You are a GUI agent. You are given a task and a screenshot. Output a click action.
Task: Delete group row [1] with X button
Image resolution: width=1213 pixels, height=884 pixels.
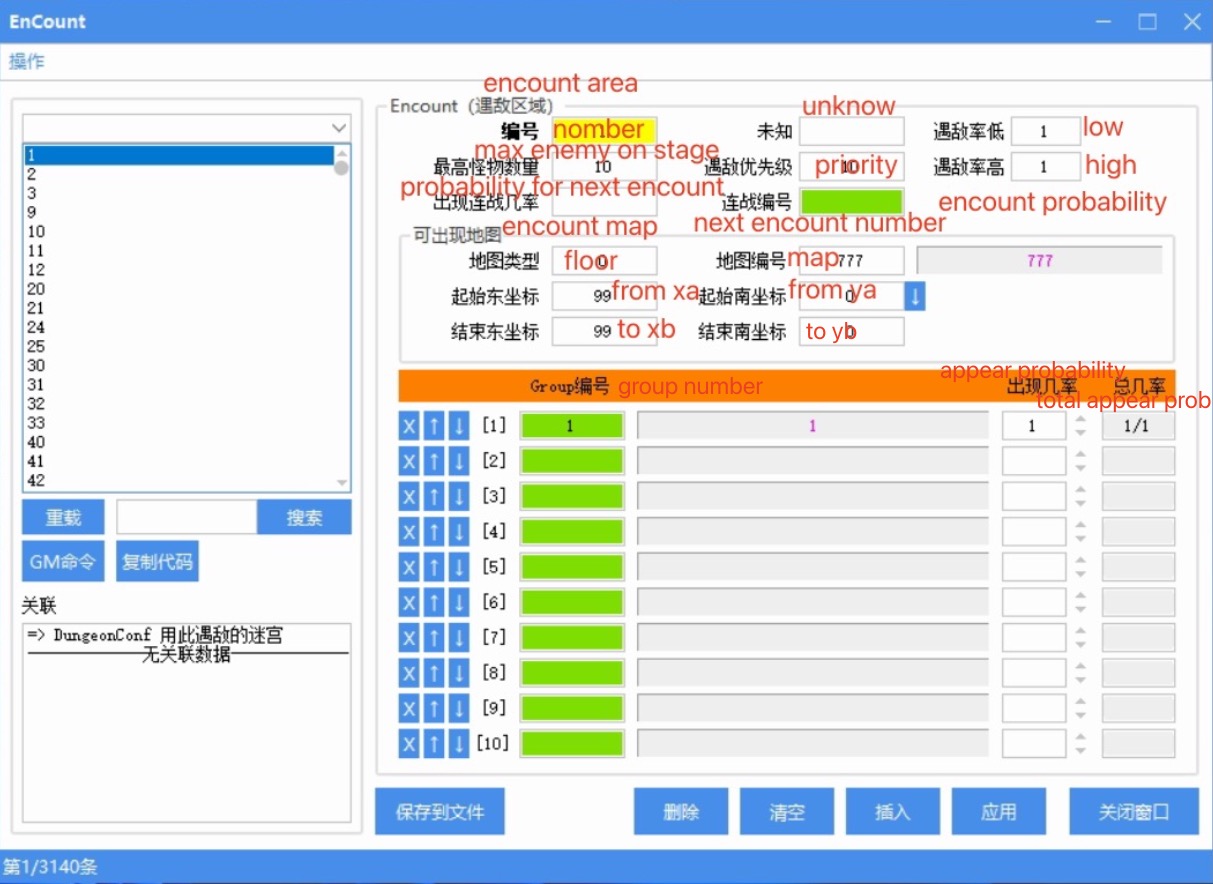click(x=409, y=426)
